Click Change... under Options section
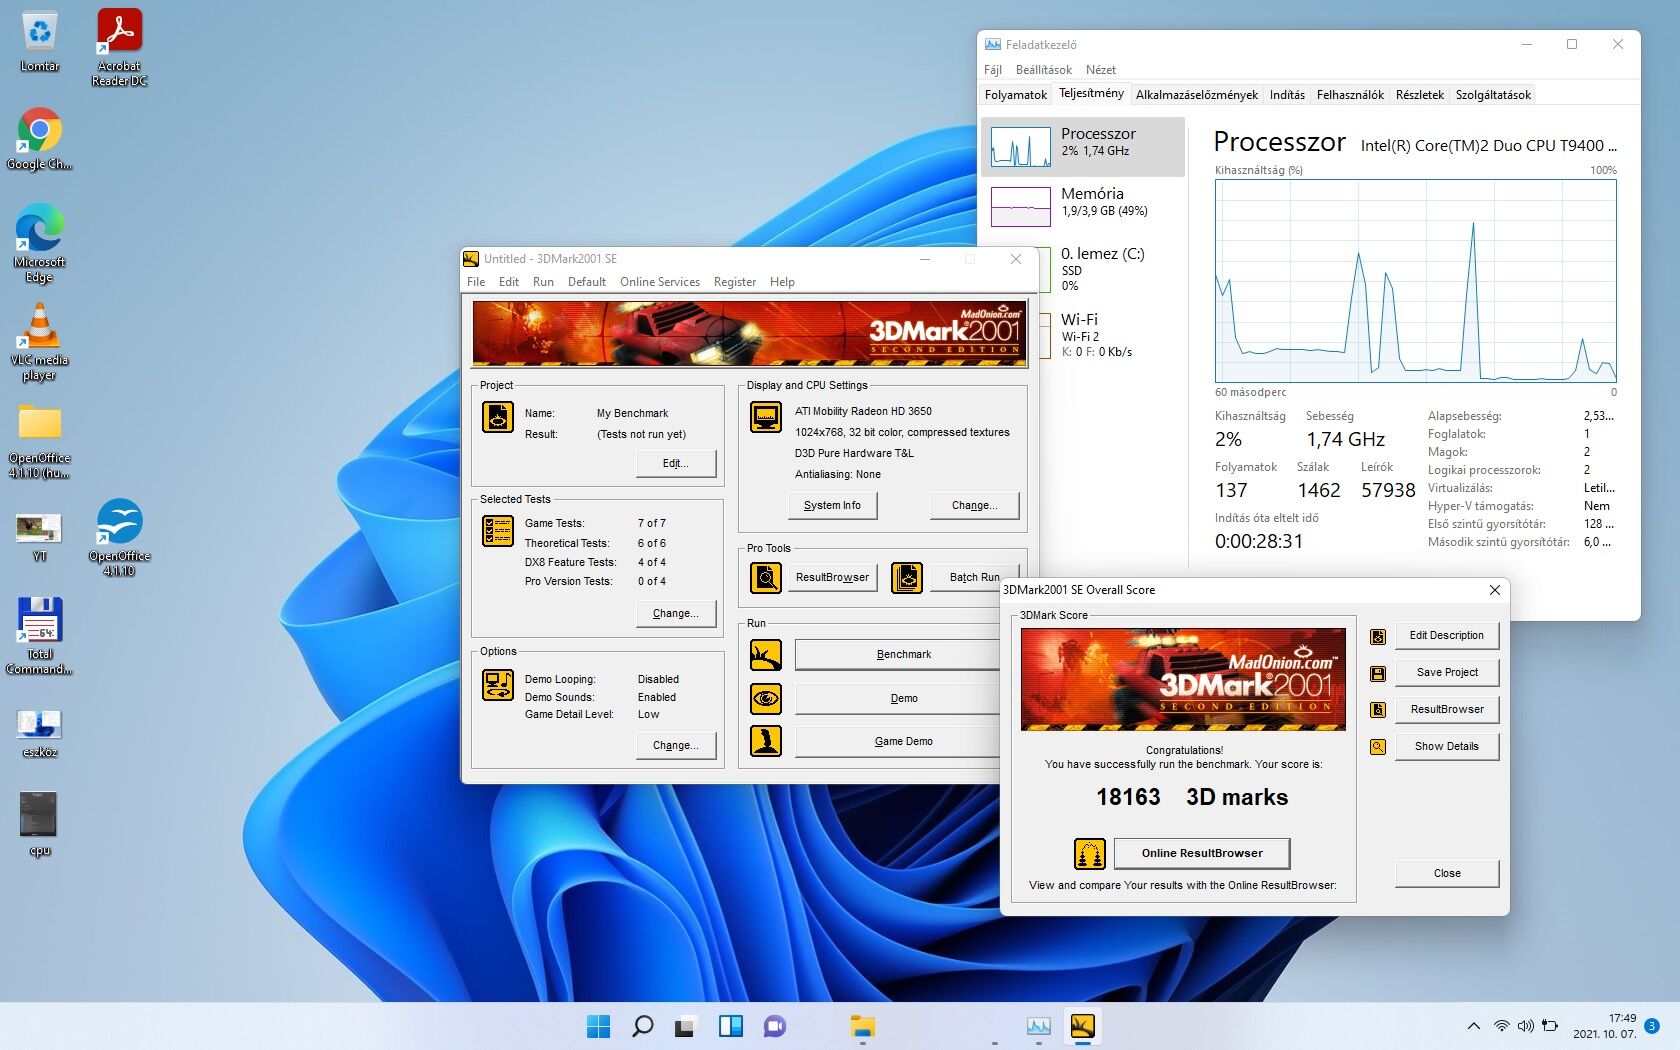 tap(676, 745)
